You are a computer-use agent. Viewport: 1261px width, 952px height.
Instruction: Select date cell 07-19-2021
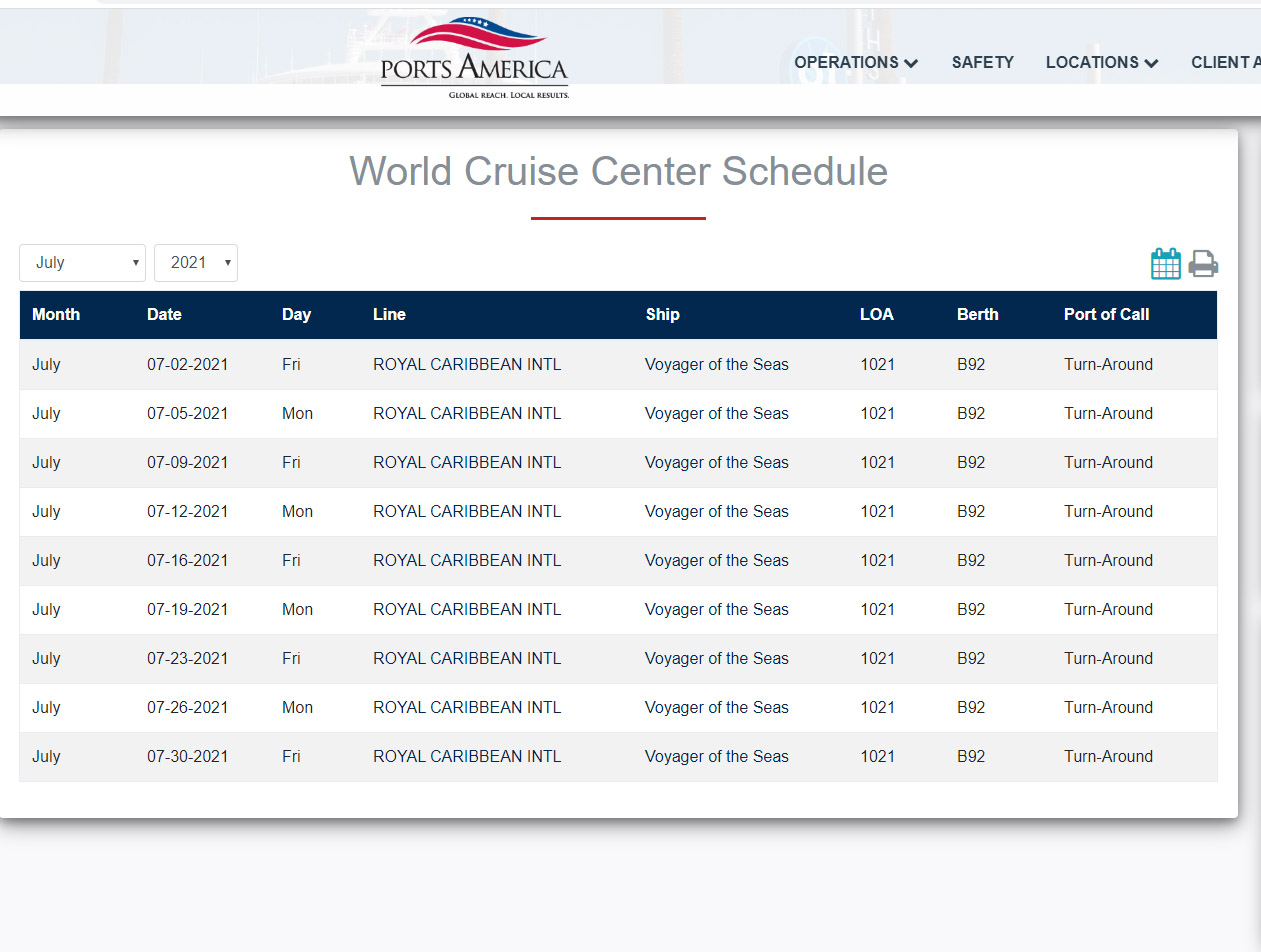[x=187, y=609]
